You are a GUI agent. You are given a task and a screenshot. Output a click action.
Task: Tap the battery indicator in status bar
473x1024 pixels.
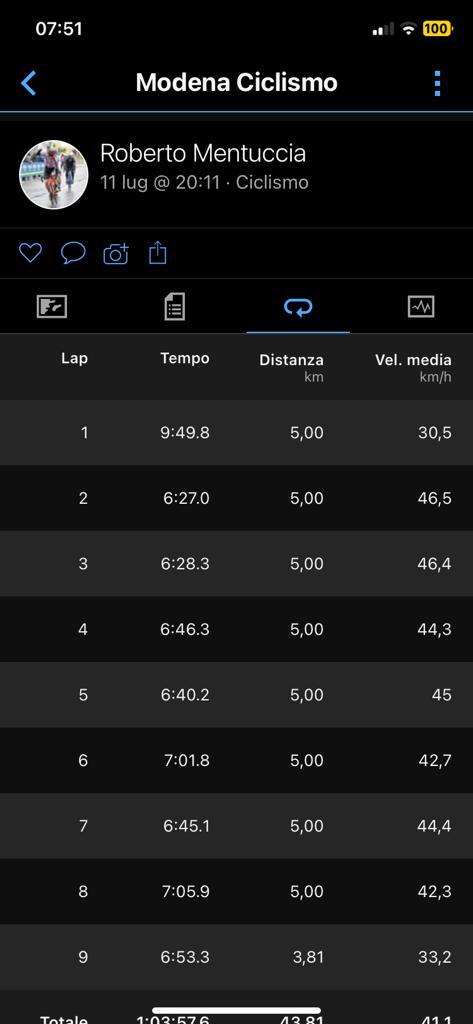click(x=436, y=29)
